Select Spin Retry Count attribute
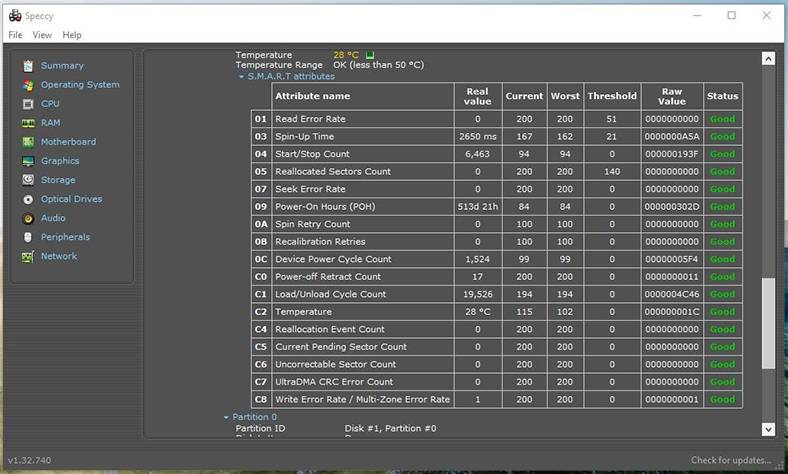788x474 pixels. tap(312, 224)
